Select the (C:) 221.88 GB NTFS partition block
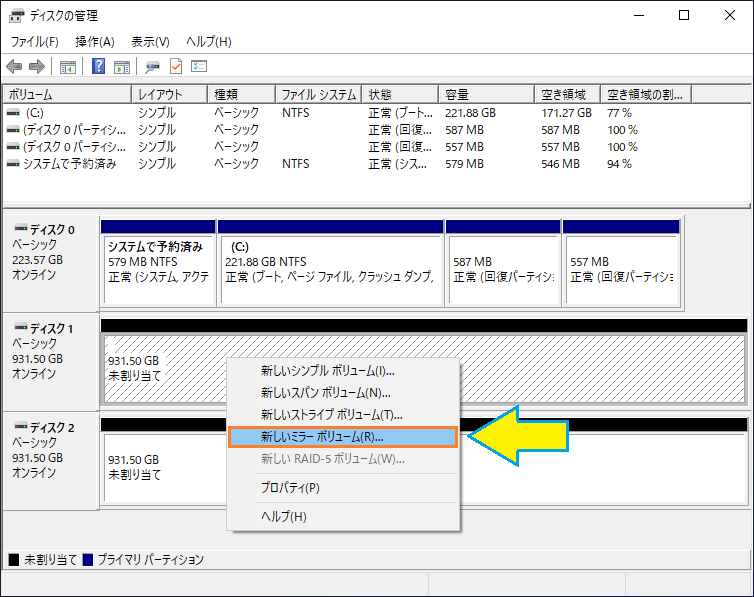Screen dimensions: 754x597 tap(330, 263)
